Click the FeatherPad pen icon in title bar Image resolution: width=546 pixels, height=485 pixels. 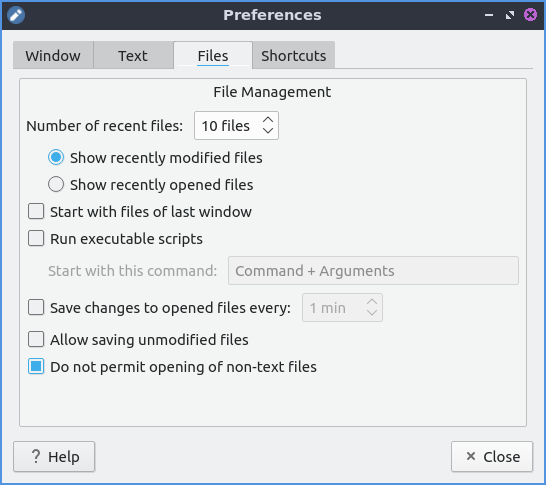[x=16, y=15]
